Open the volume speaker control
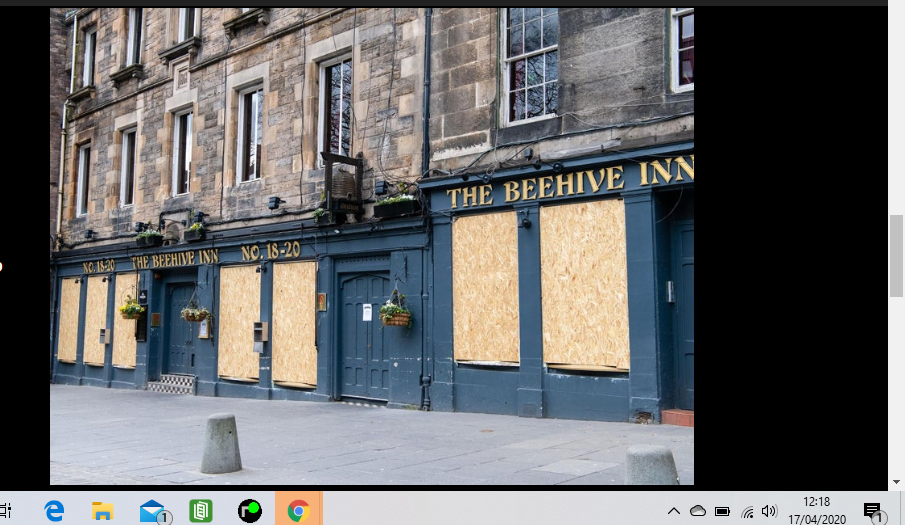This screenshot has height=525, width=905. click(769, 511)
